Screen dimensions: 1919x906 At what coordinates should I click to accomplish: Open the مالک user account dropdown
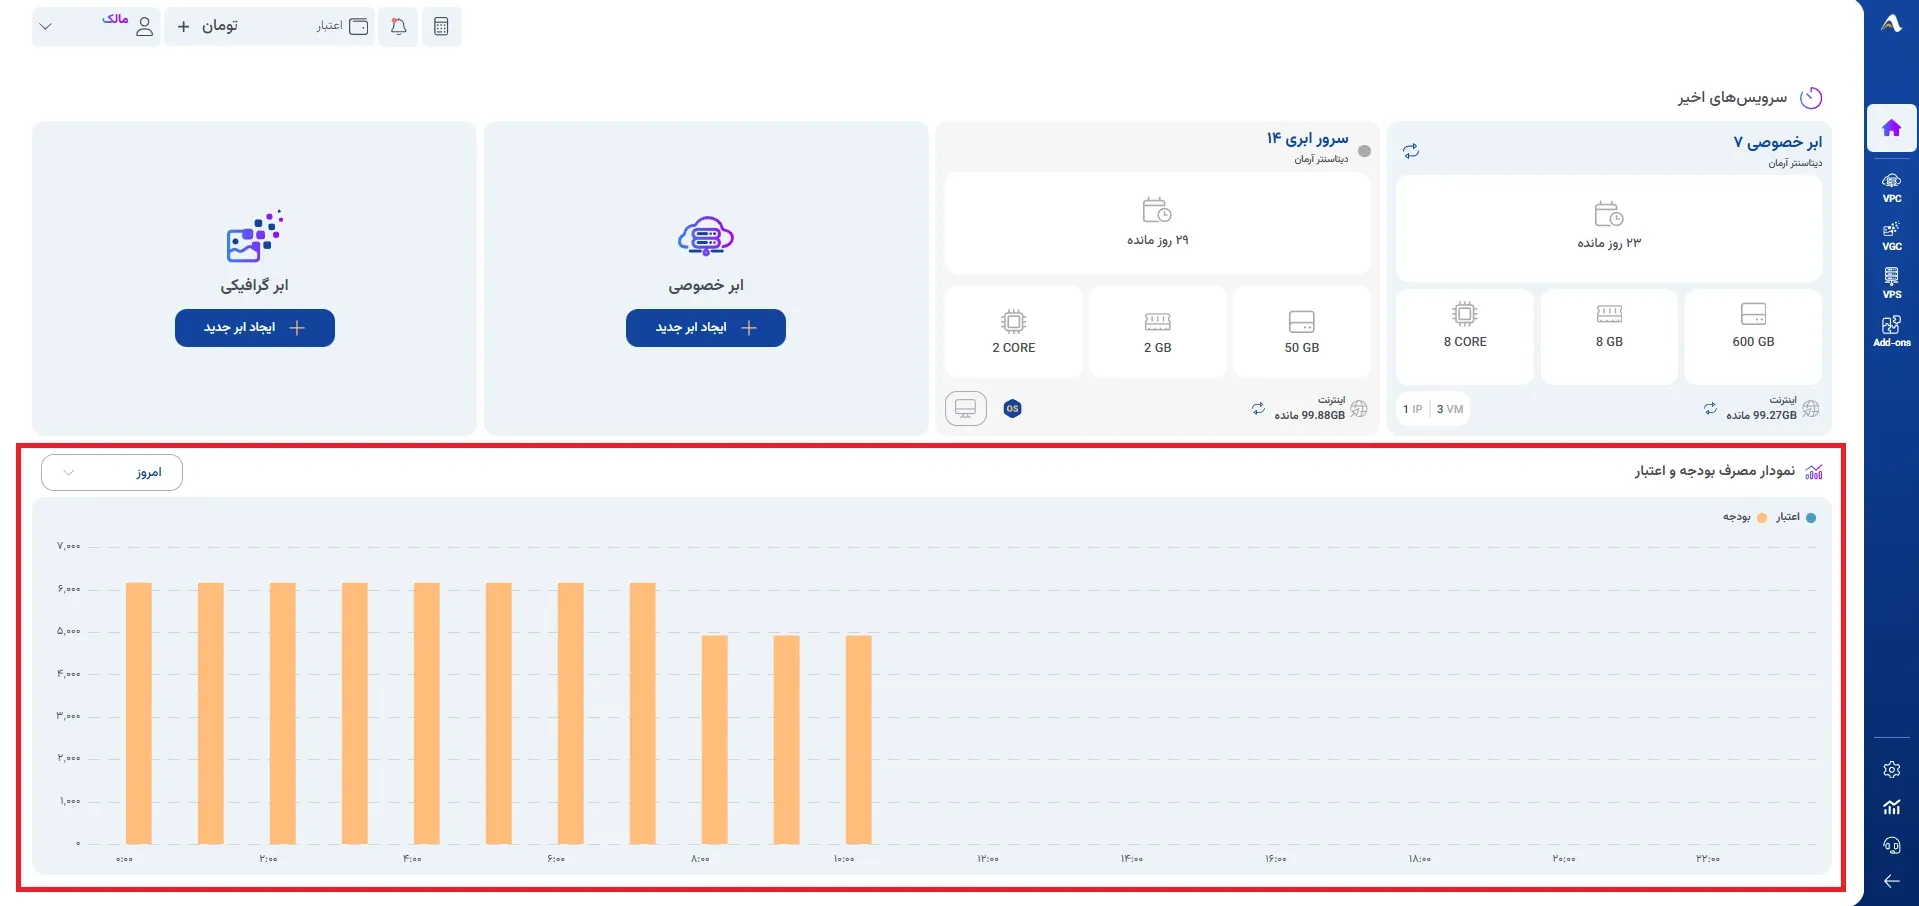click(96, 26)
